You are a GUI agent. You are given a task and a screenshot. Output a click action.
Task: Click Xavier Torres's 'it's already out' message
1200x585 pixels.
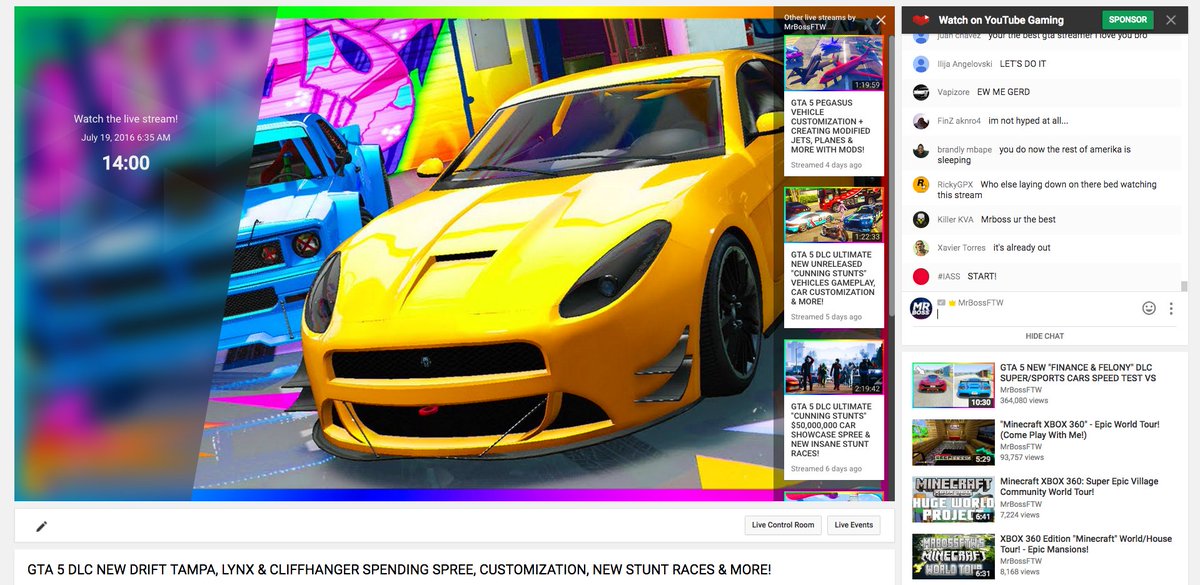(1021, 248)
